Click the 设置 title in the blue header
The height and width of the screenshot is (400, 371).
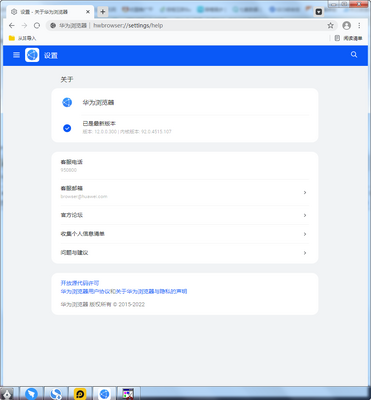tap(51, 55)
